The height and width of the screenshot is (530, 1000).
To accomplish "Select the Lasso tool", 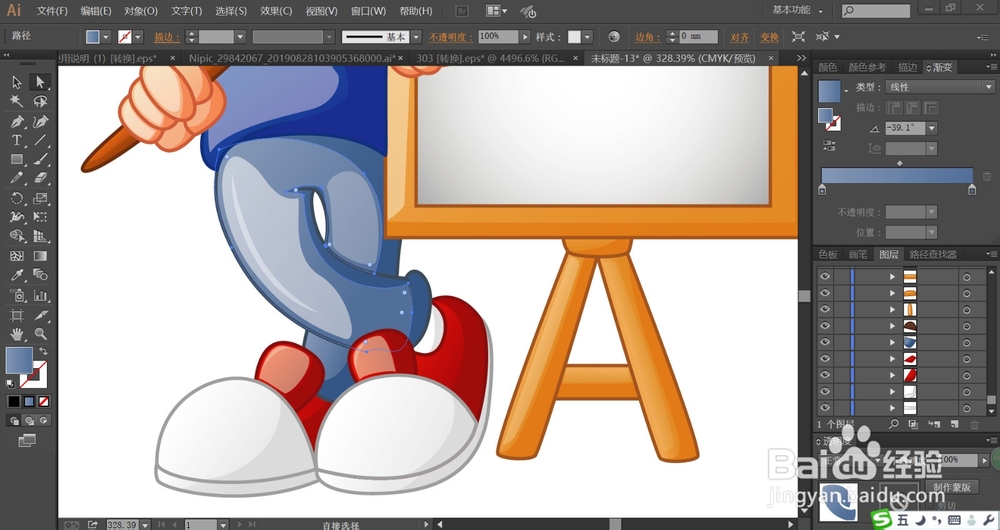I will (x=40, y=101).
